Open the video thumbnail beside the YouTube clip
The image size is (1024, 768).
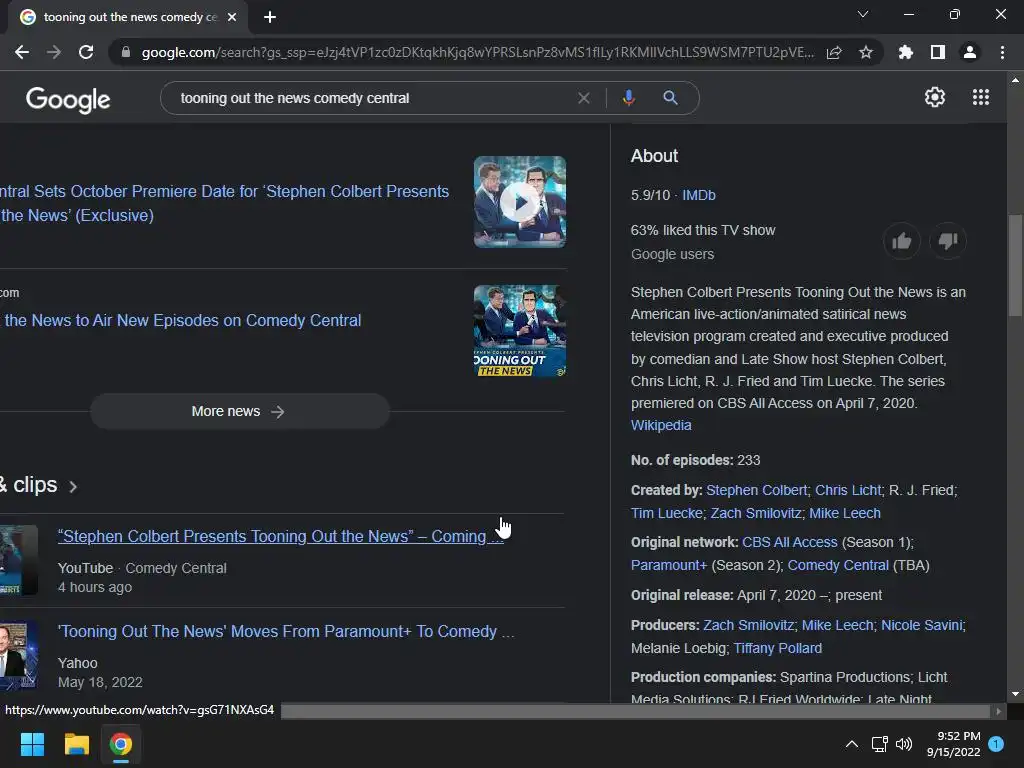(x=18, y=560)
